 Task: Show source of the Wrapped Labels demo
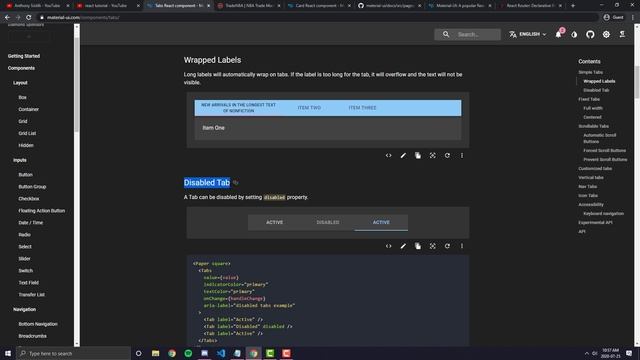point(388,156)
